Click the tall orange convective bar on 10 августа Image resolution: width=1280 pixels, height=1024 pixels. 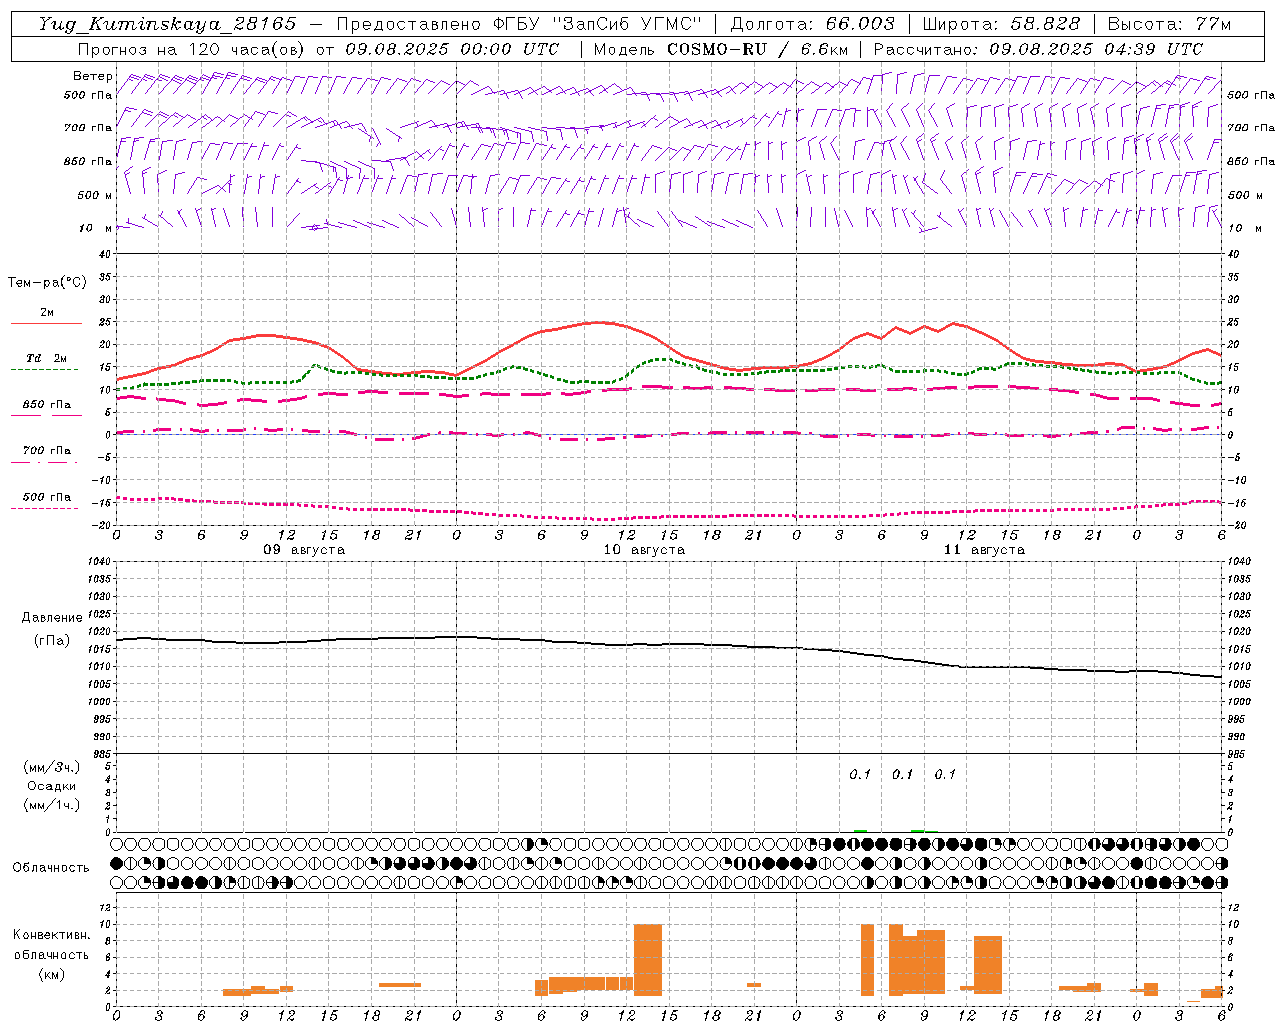coord(648,960)
